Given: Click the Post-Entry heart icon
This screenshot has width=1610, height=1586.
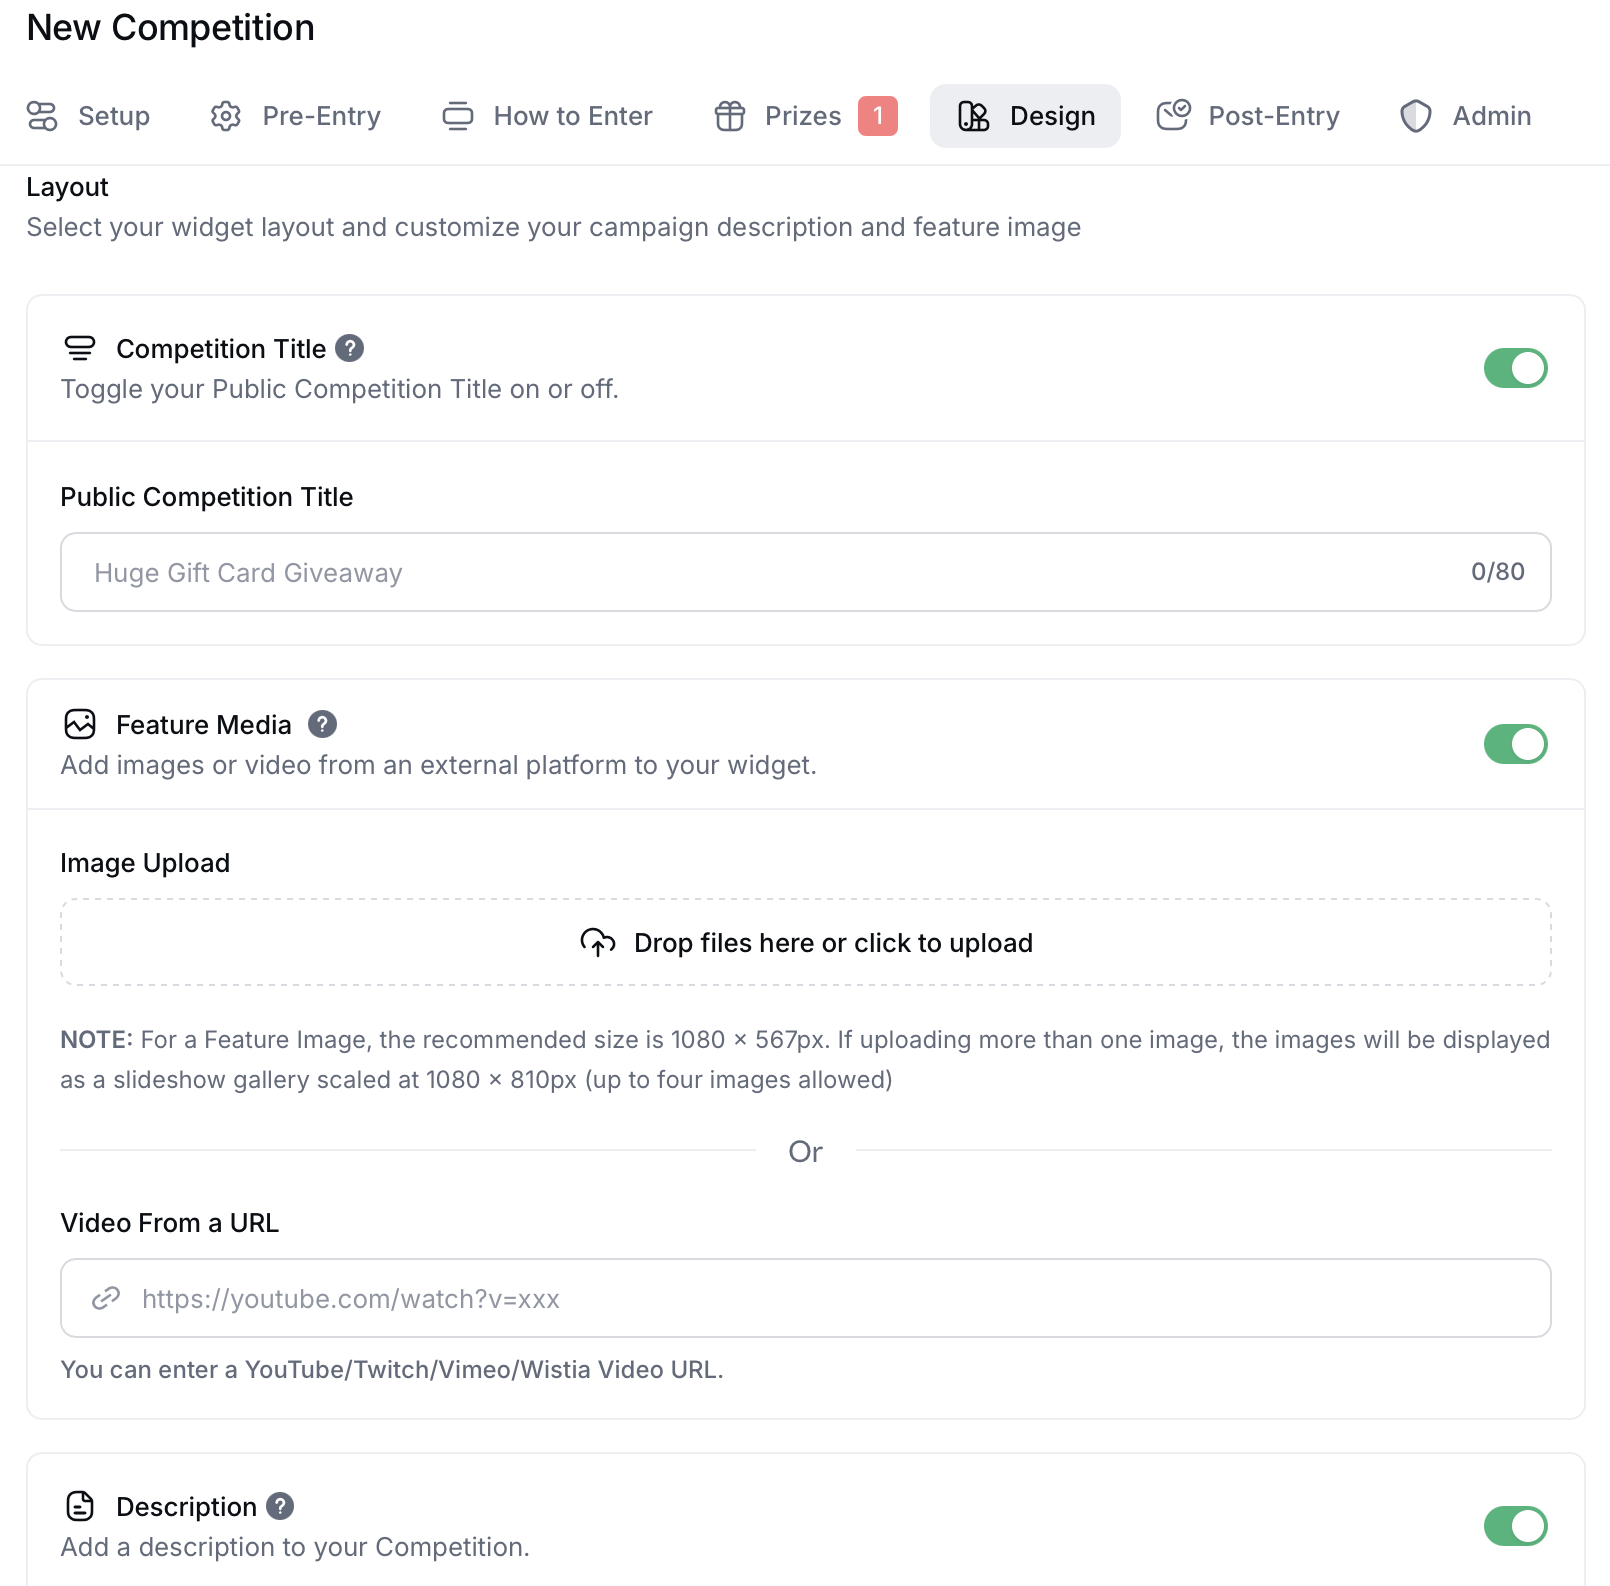Looking at the screenshot, I should [1172, 116].
